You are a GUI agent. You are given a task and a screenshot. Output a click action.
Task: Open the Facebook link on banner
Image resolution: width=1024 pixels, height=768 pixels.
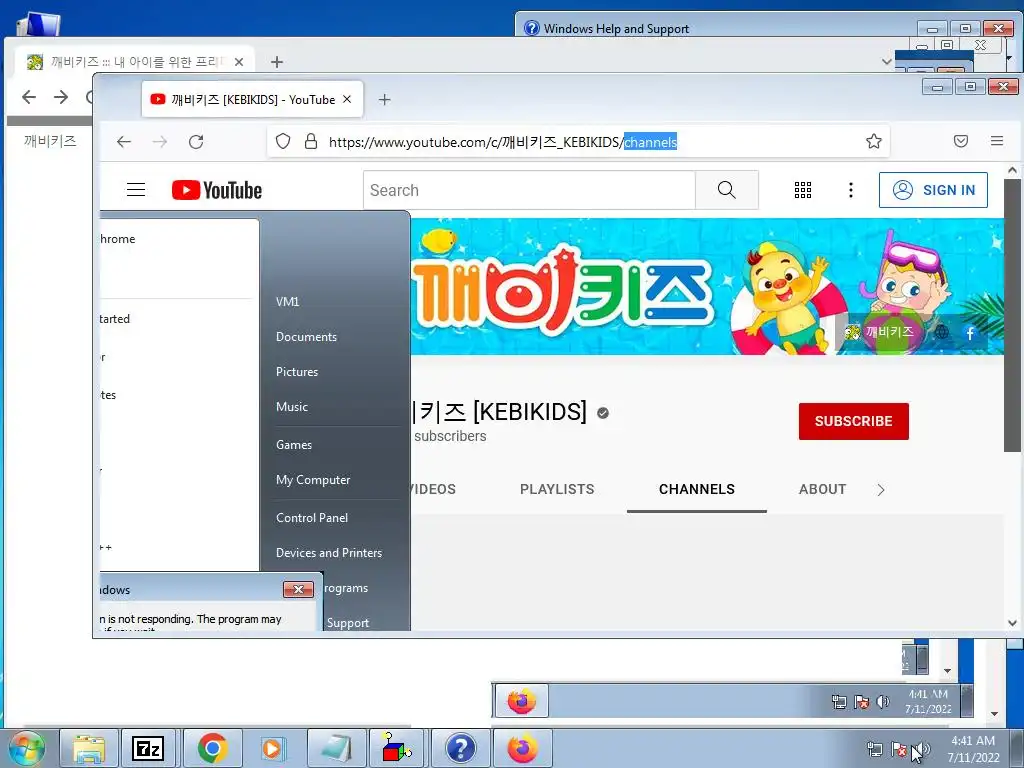click(970, 333)
